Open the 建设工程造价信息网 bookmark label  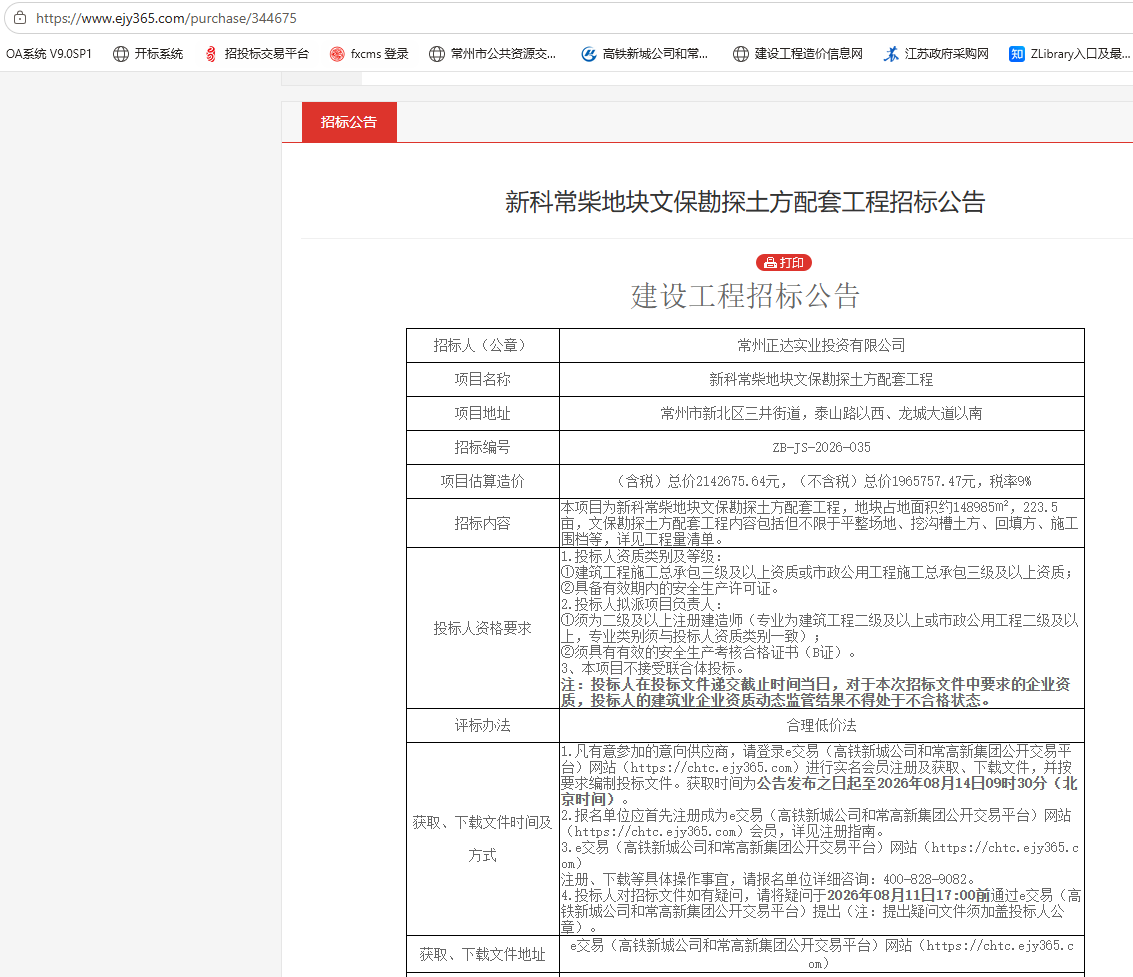(809, 53)
